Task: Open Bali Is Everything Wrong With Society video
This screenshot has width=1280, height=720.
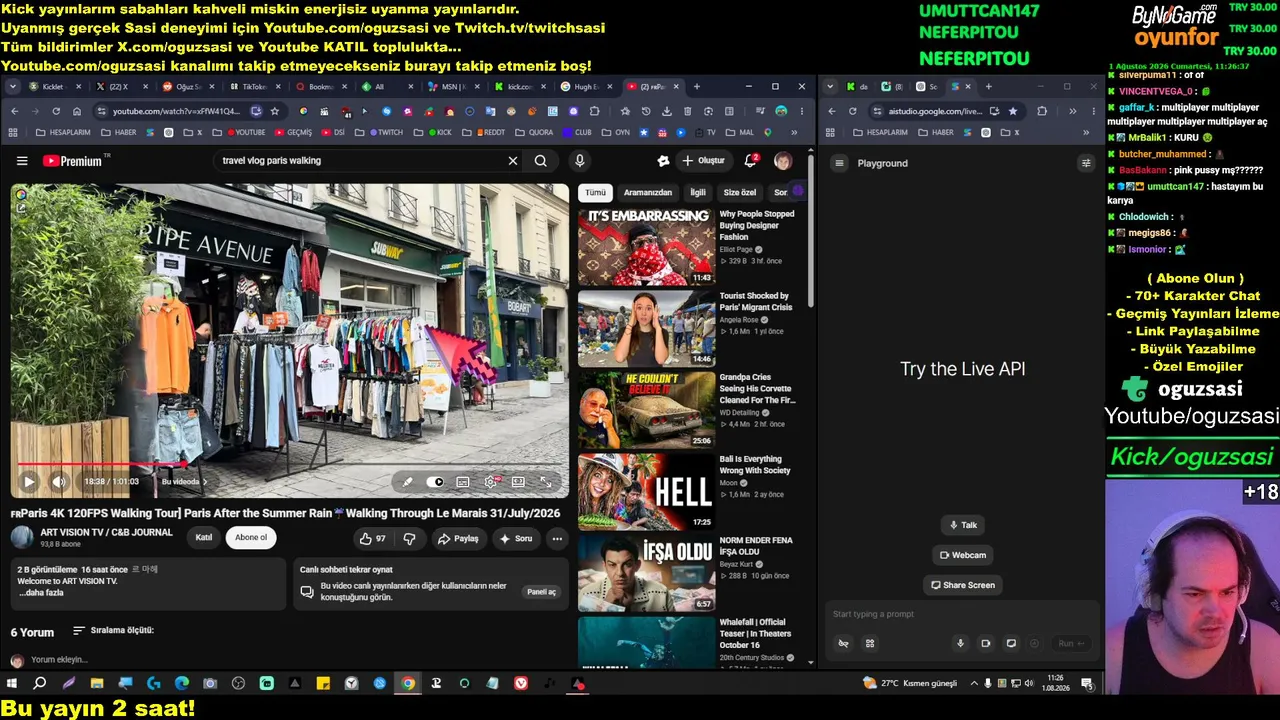Action: tap(647, 492)
